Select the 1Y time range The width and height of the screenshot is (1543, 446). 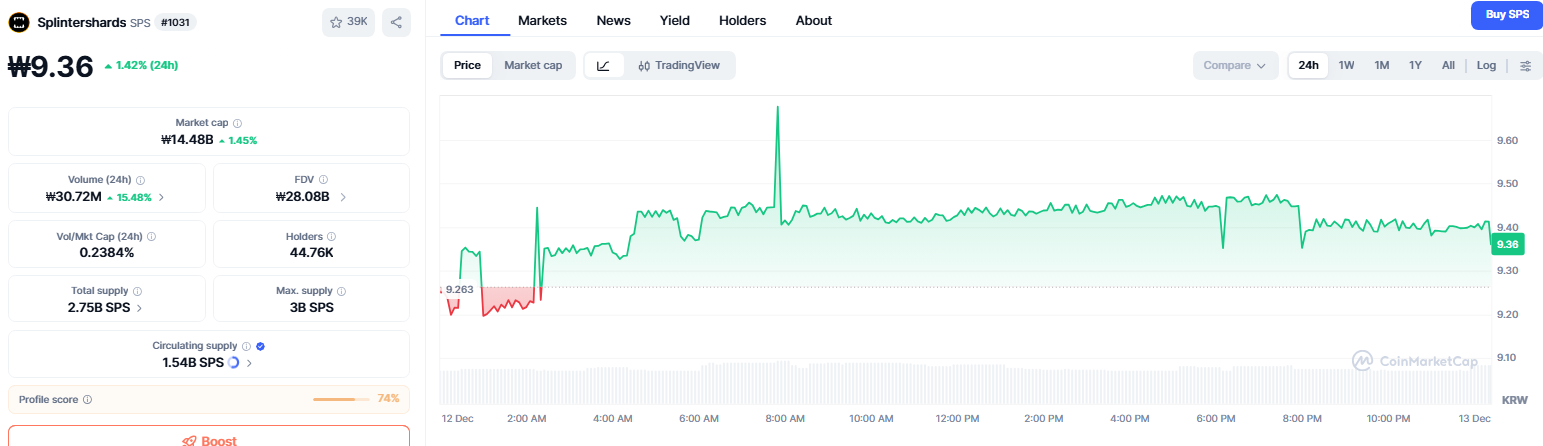pyautogui.click(x=1415, y=65)
